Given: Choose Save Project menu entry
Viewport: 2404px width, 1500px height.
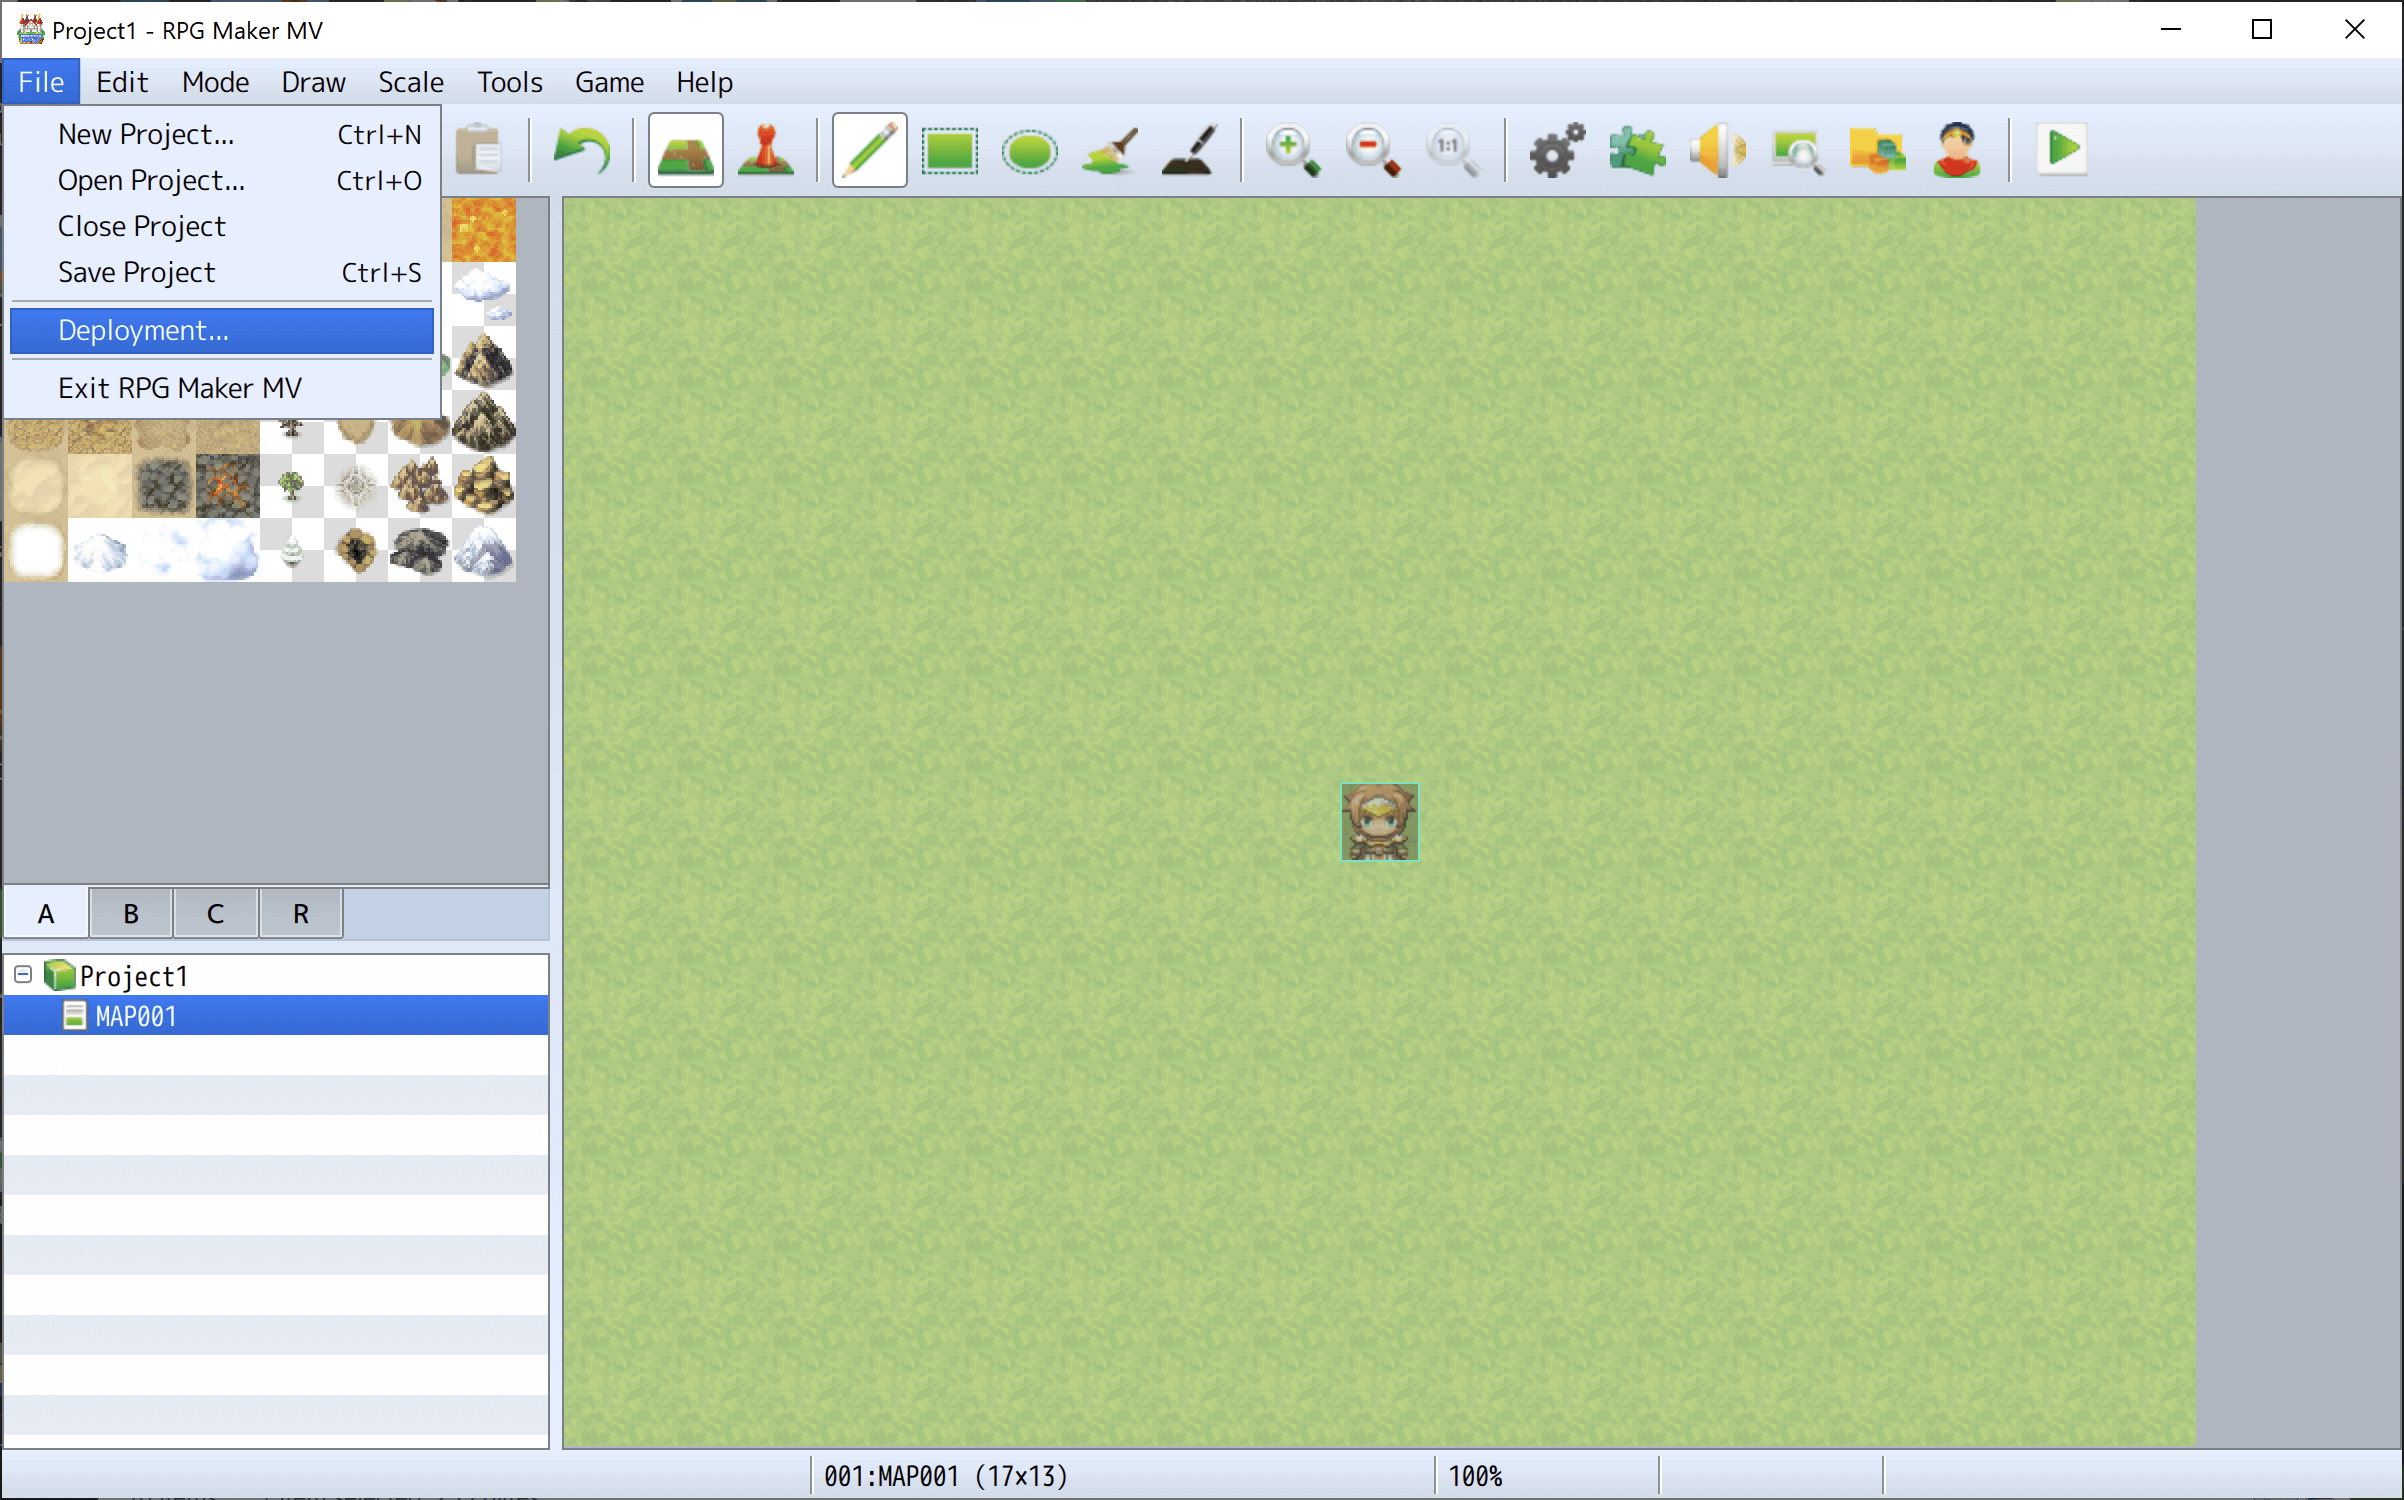Looking at the screenshot, I should click(x=222, y=272).
